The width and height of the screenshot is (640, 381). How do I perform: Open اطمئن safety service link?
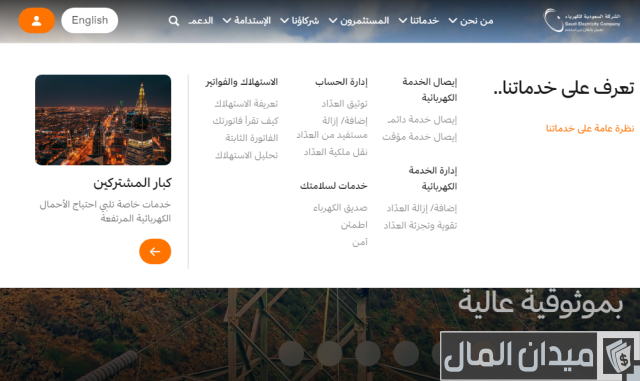tap(354, 225)
